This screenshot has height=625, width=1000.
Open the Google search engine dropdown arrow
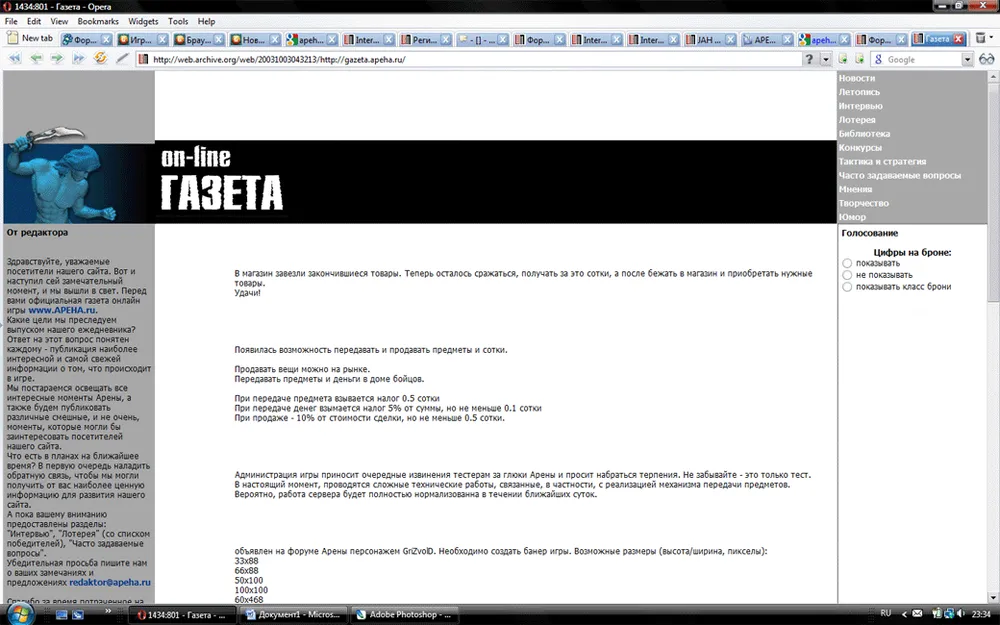[x=967, y=59]
